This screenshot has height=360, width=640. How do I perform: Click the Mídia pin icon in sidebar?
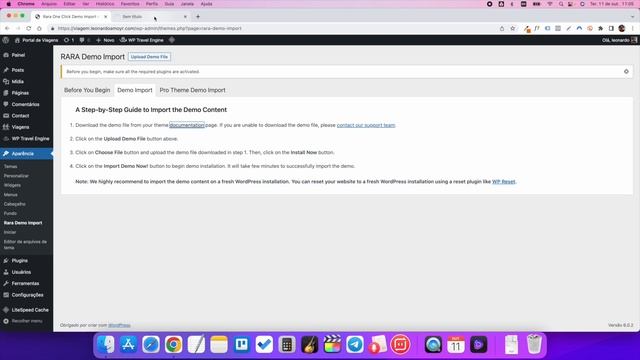coord(6,82)
